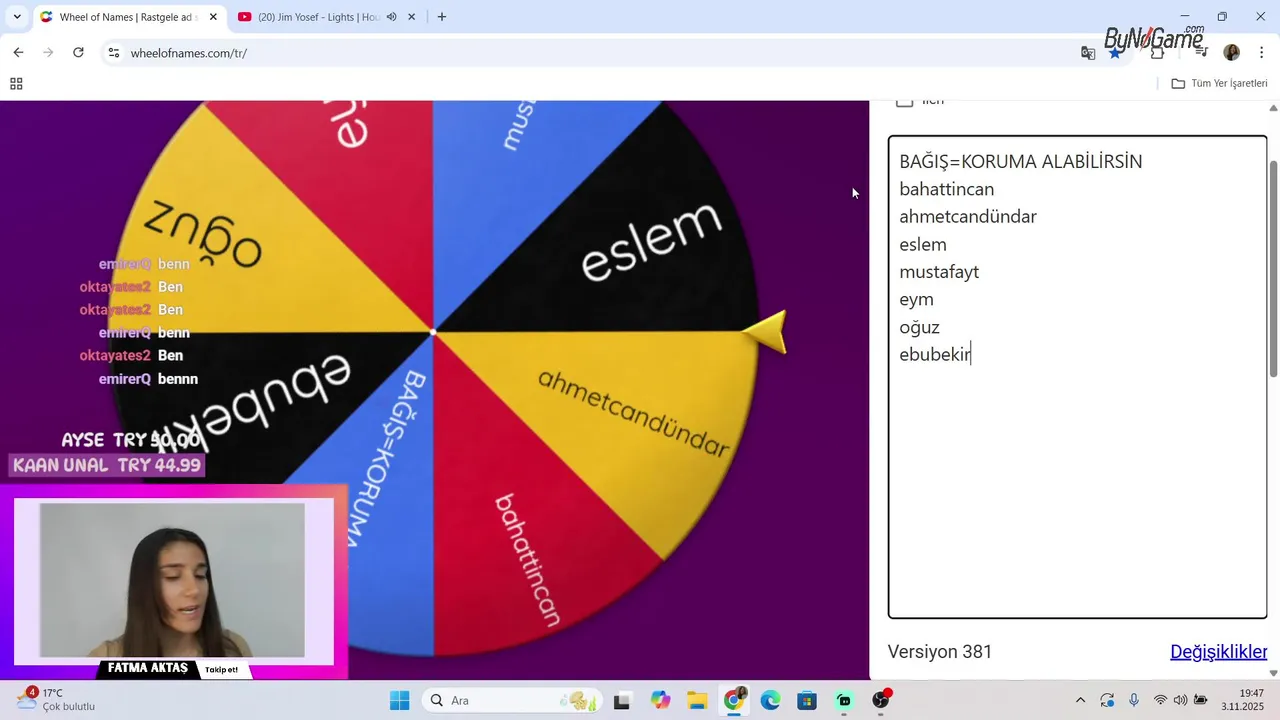Open Google Translate page icon
This screenshot has height=720, width=1280.
pyautogui.click(x=1088, y=53)
